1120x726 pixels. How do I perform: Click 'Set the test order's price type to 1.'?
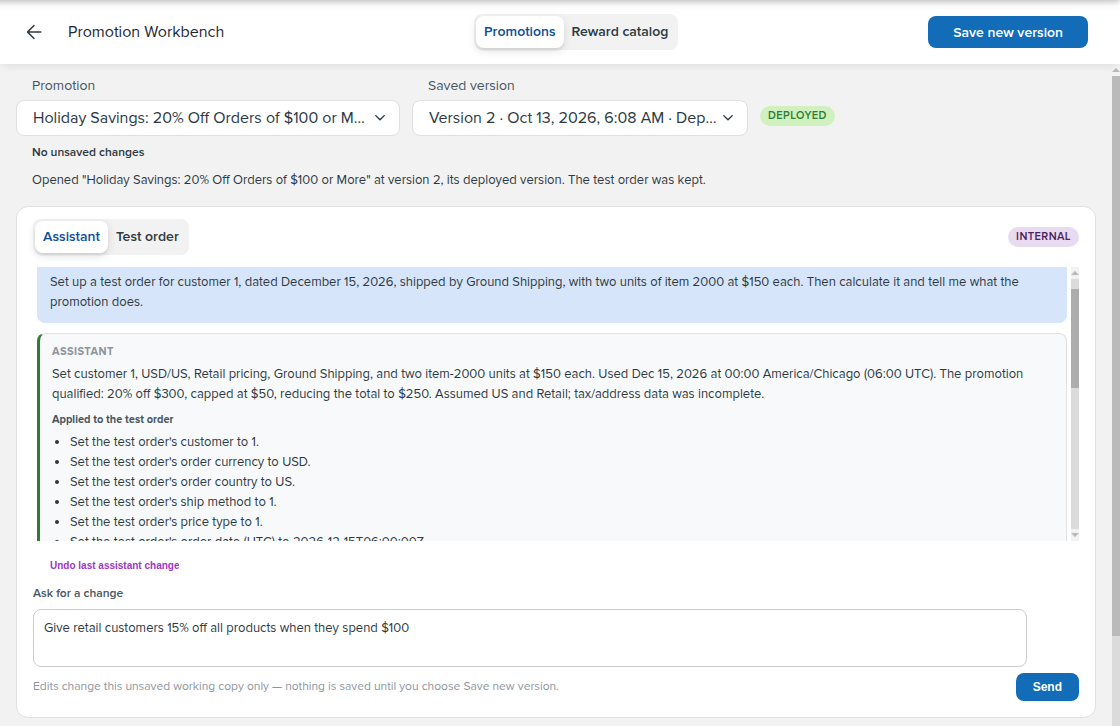166,522
